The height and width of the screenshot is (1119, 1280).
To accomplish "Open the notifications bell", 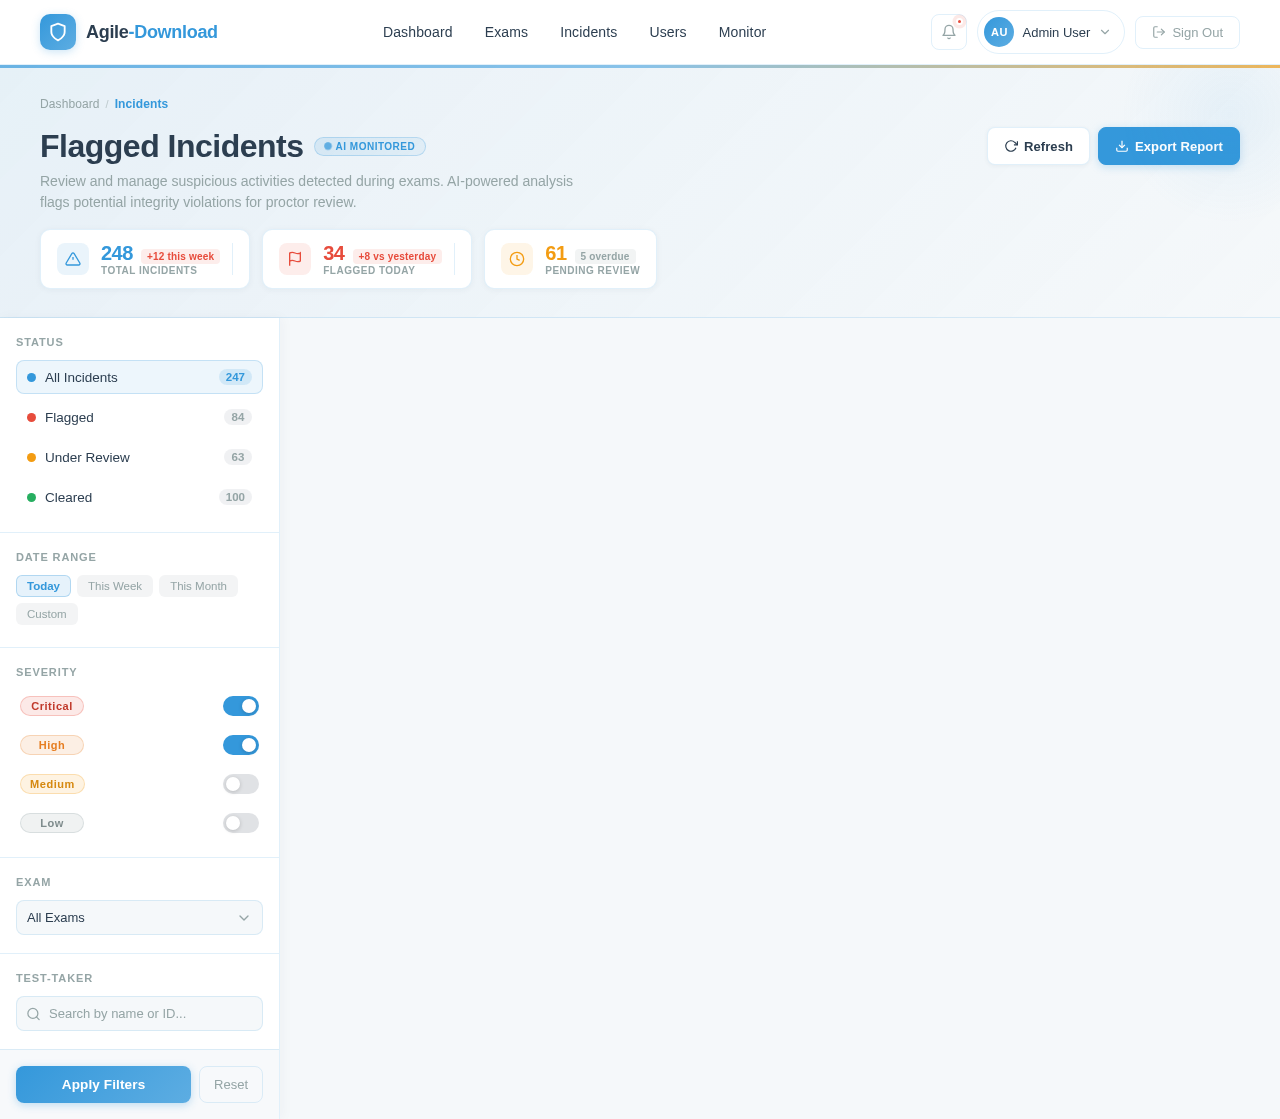I will click(949, 32).
